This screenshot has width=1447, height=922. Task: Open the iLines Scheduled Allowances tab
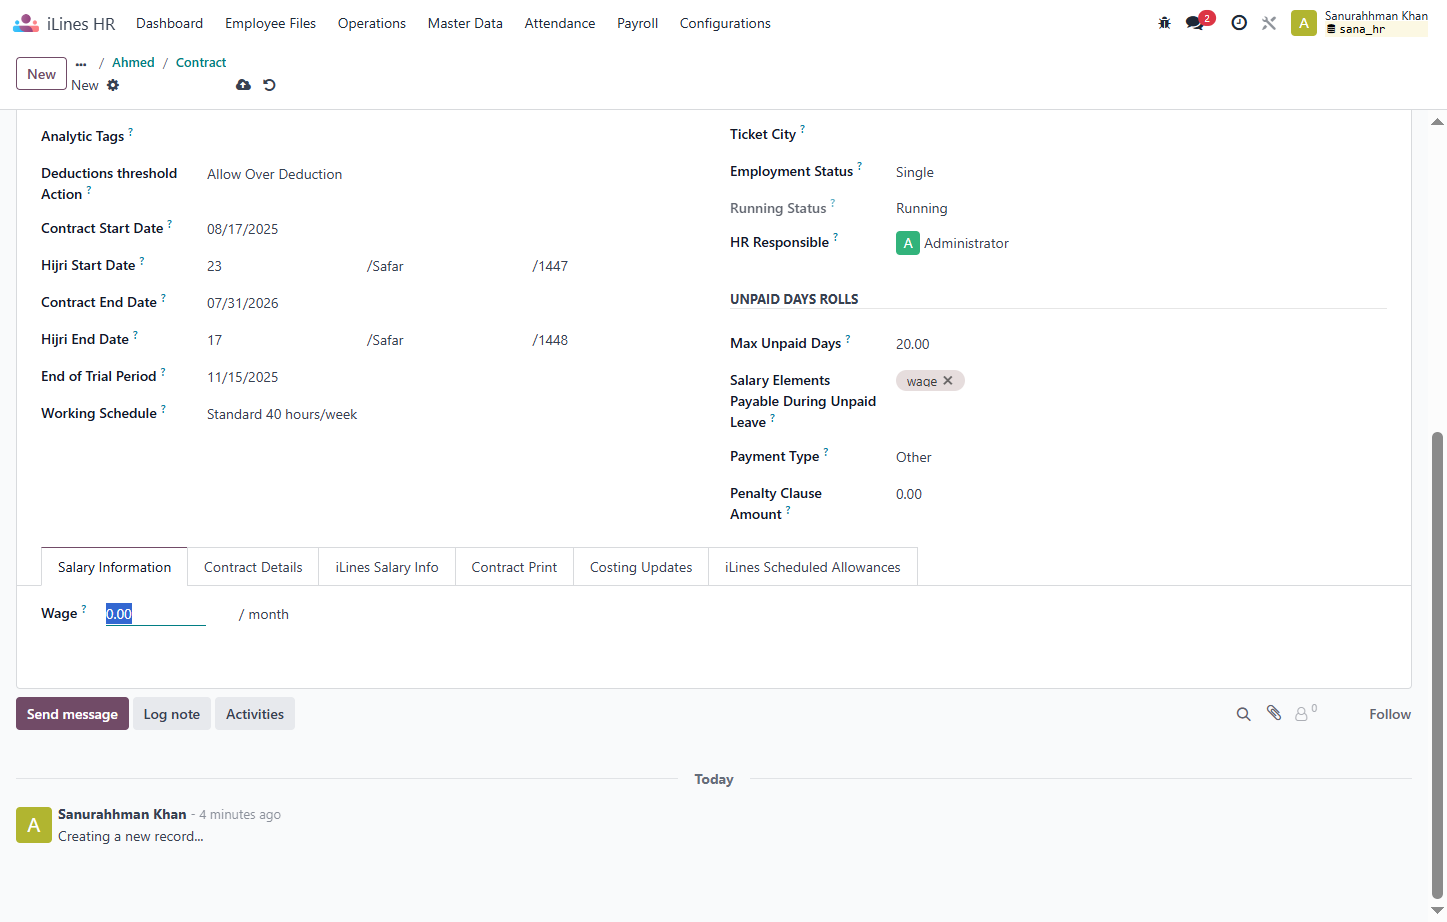coord(813,567)
